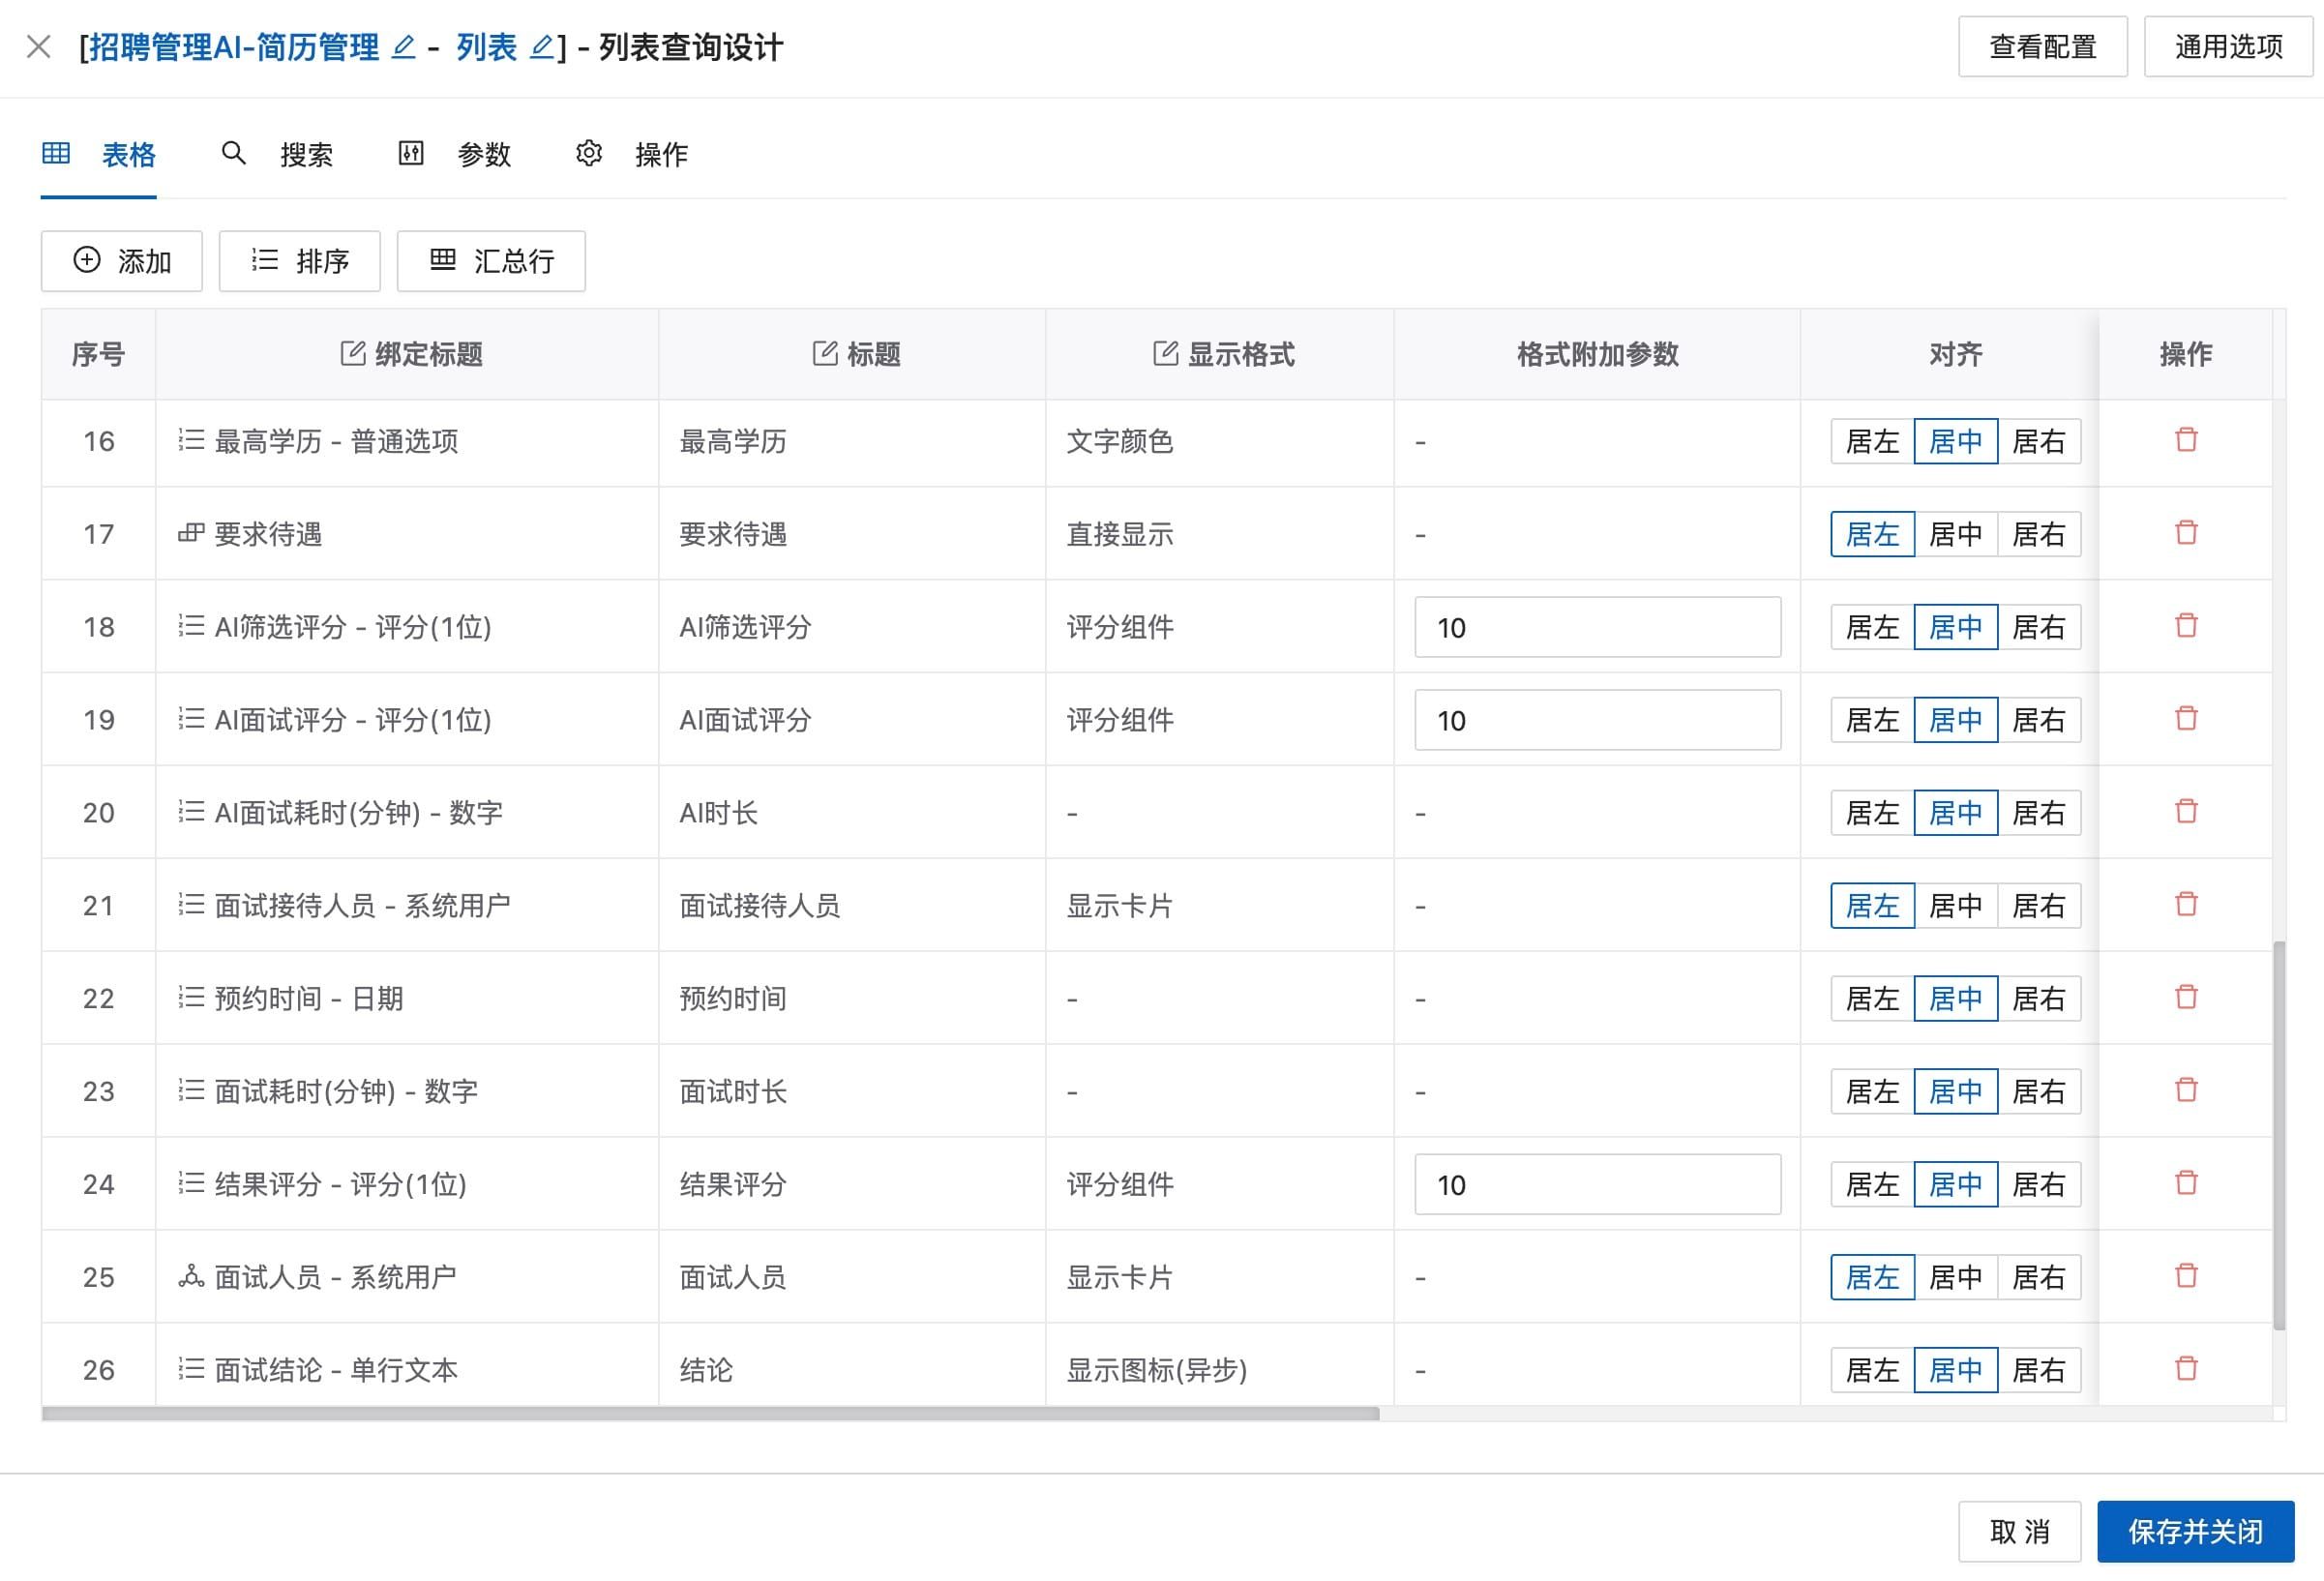Set row 19 AI面试评分 alignment to 居左
This screenshot has width=2324, height=1581.
tap(1872, 720)
